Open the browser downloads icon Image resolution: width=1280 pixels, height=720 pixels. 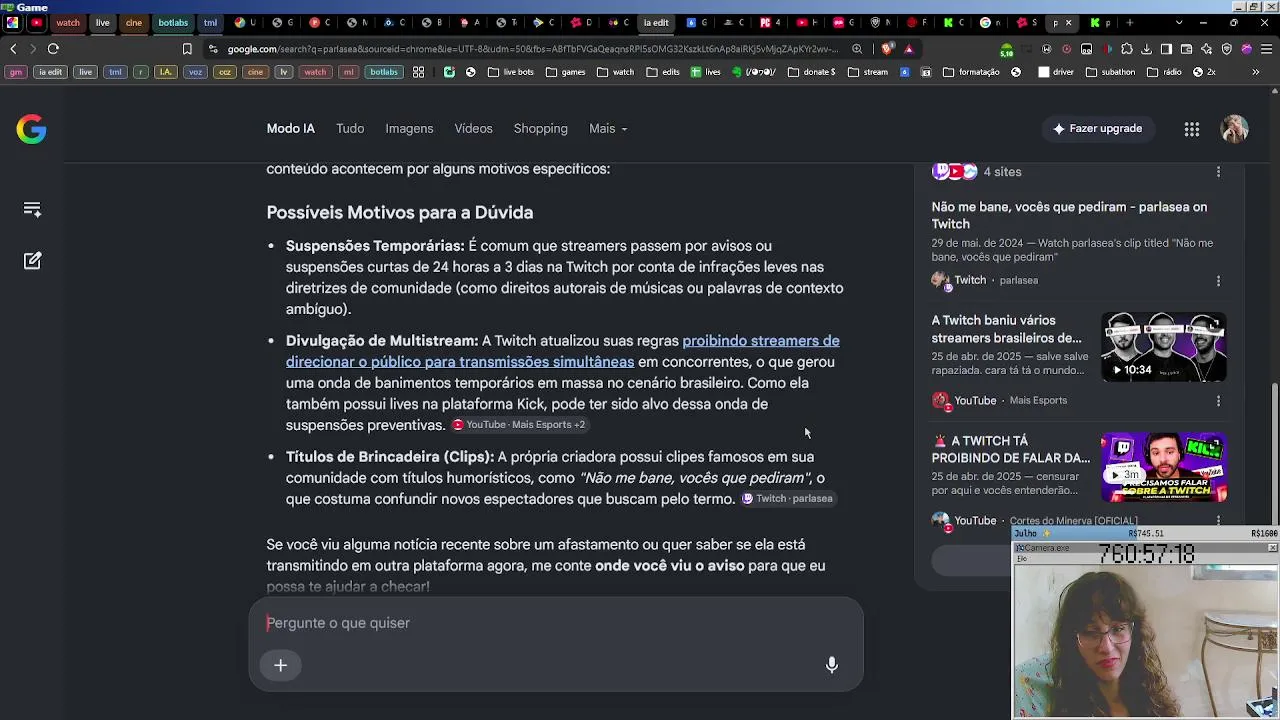1147,48
